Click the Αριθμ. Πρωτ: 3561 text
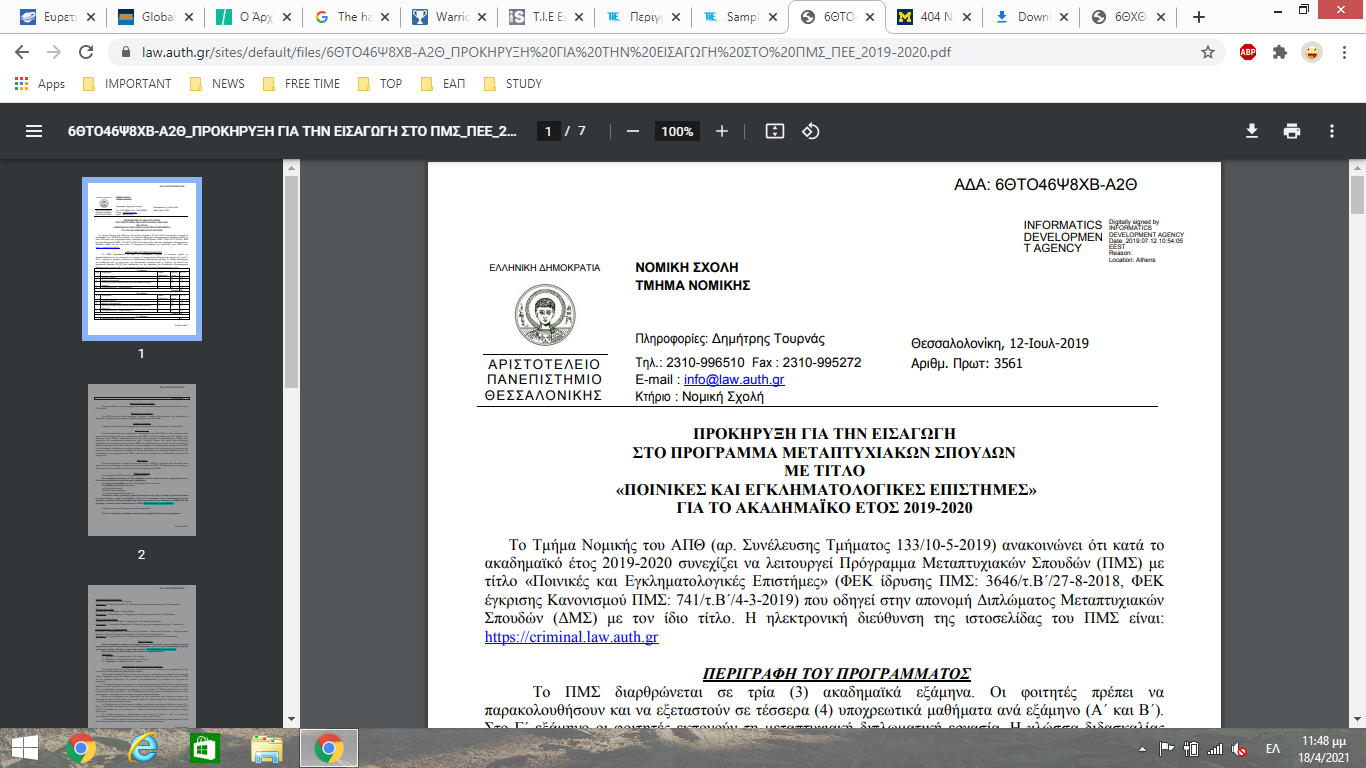The width and height of the screenshot is (1366, 768). pyautogui.click(x=967, y=363)
